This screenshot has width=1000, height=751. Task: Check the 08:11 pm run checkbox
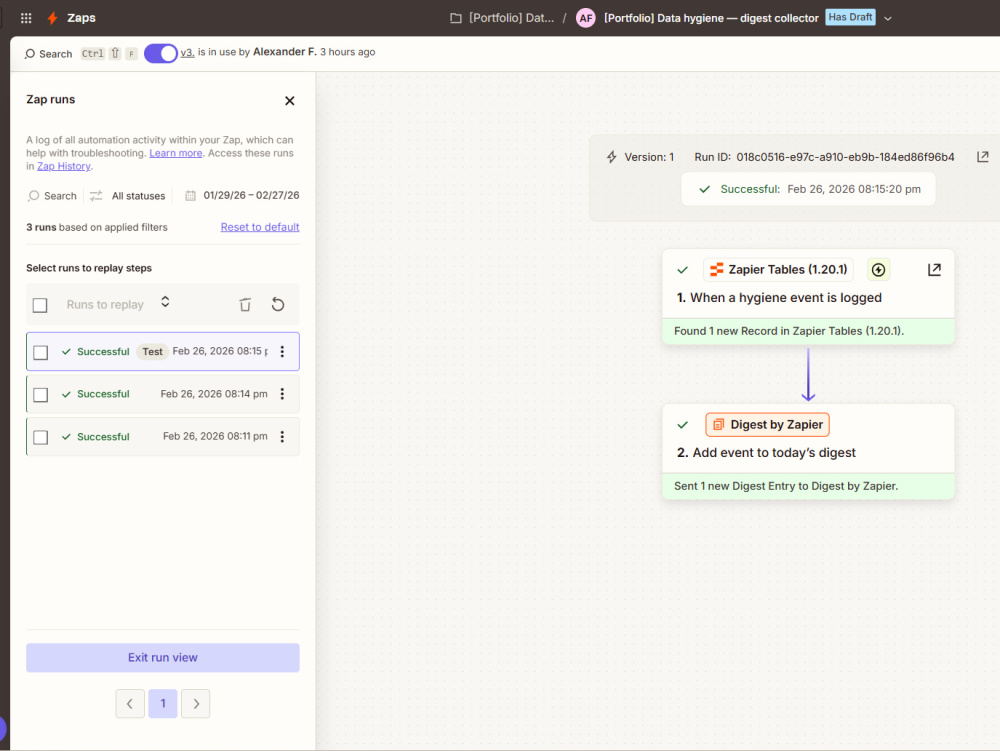41,437
